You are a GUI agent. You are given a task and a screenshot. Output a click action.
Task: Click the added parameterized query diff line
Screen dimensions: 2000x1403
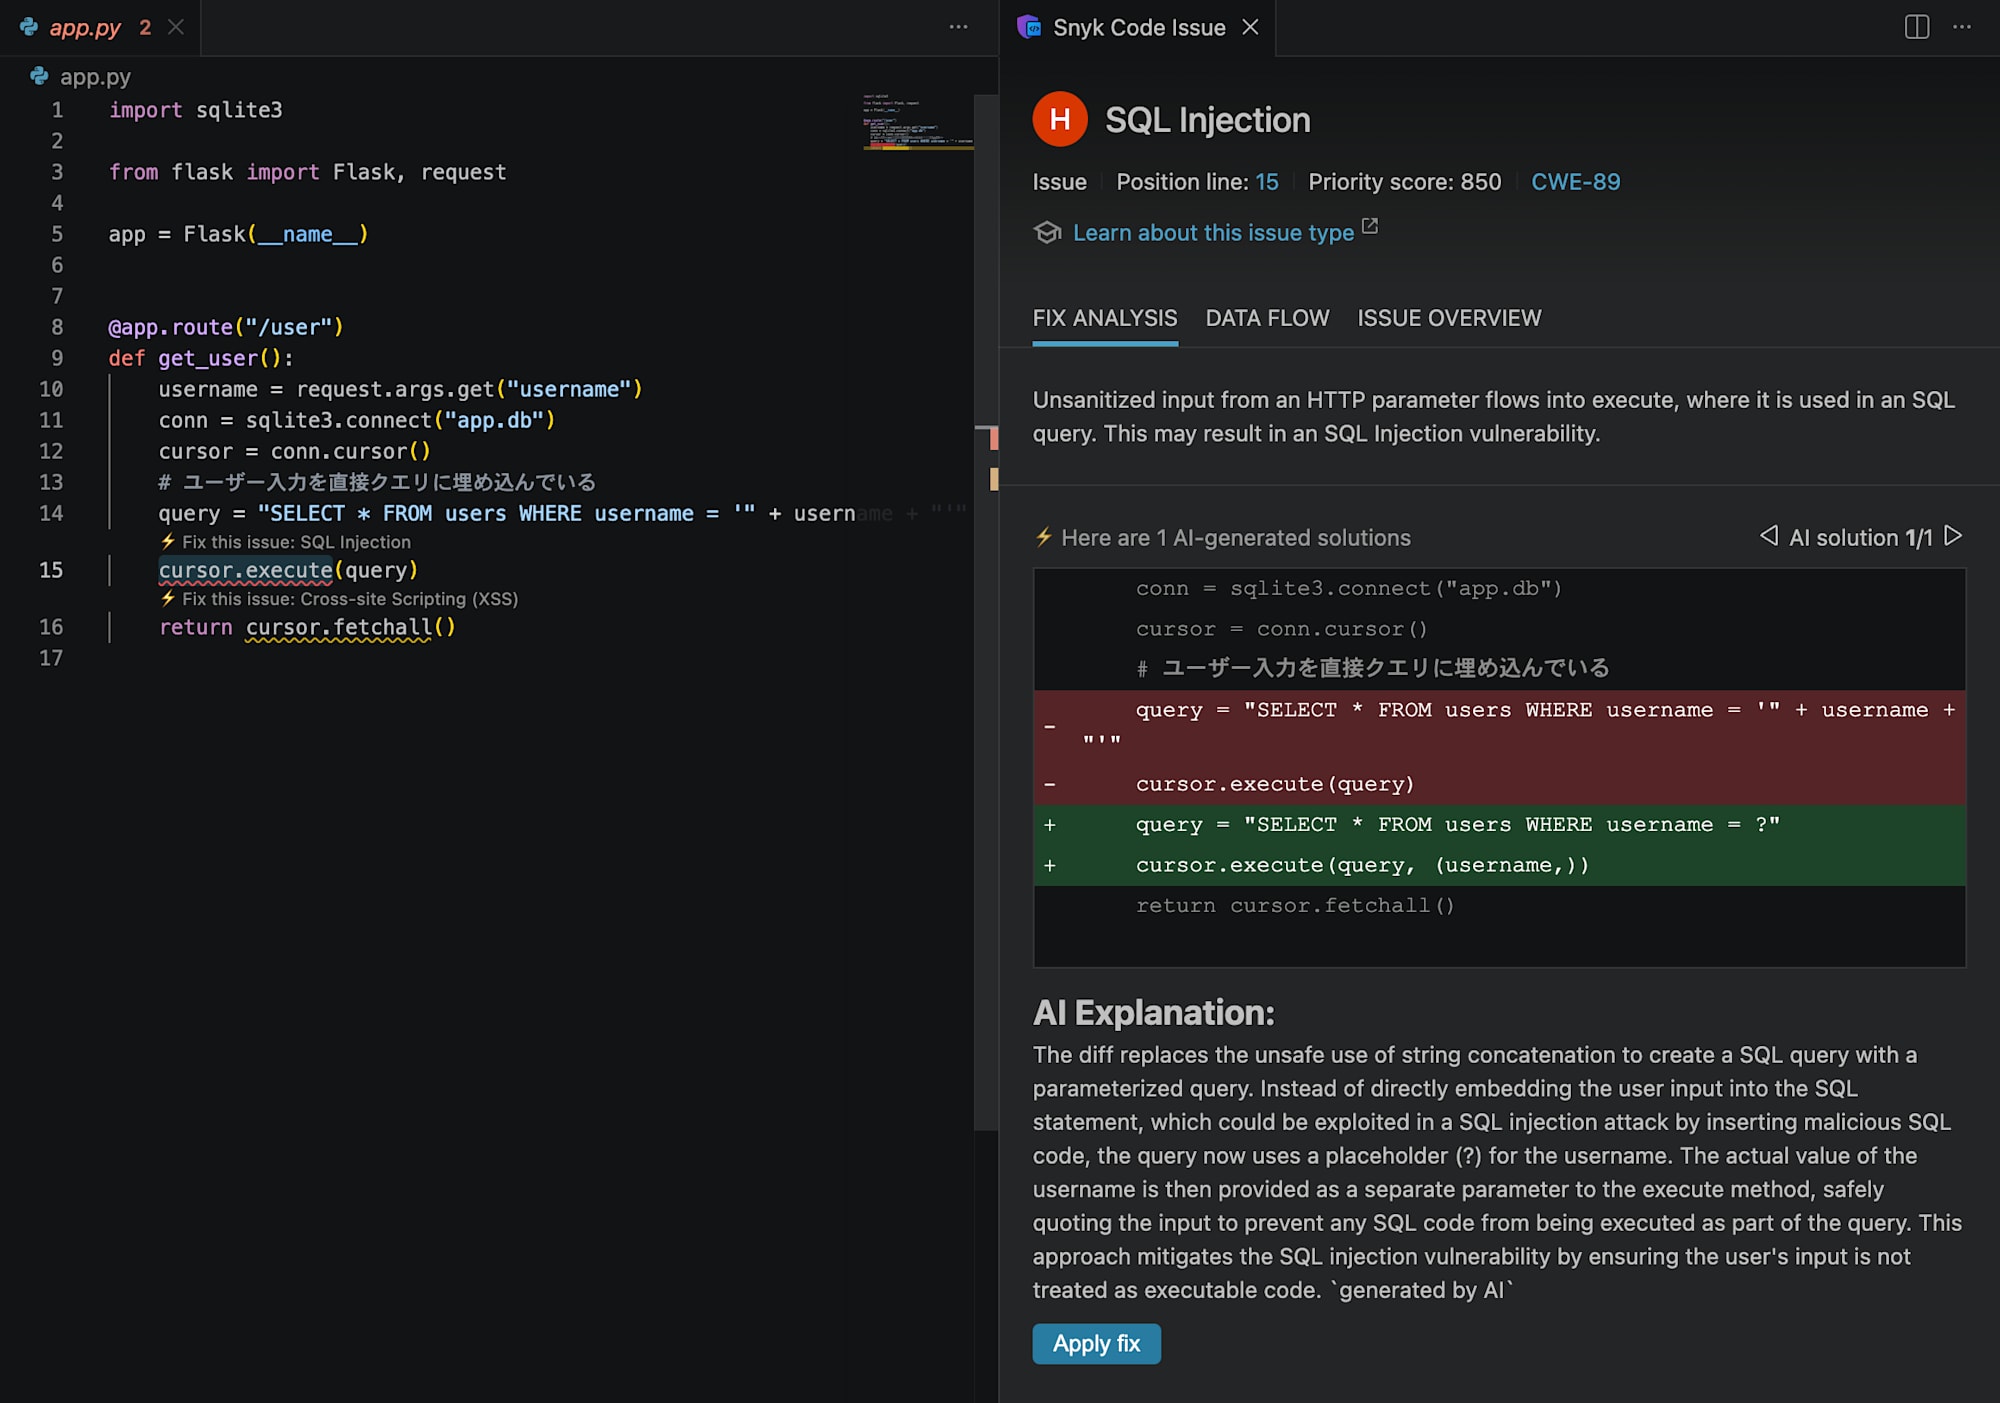(x=1499, y=825)
